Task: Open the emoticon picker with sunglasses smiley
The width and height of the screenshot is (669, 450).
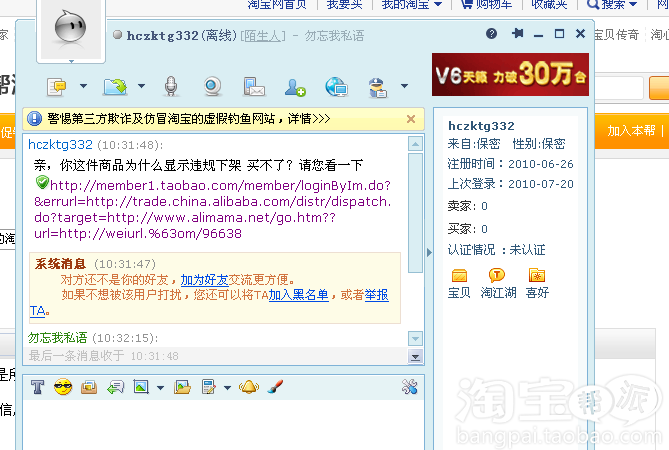Action: 63,386
